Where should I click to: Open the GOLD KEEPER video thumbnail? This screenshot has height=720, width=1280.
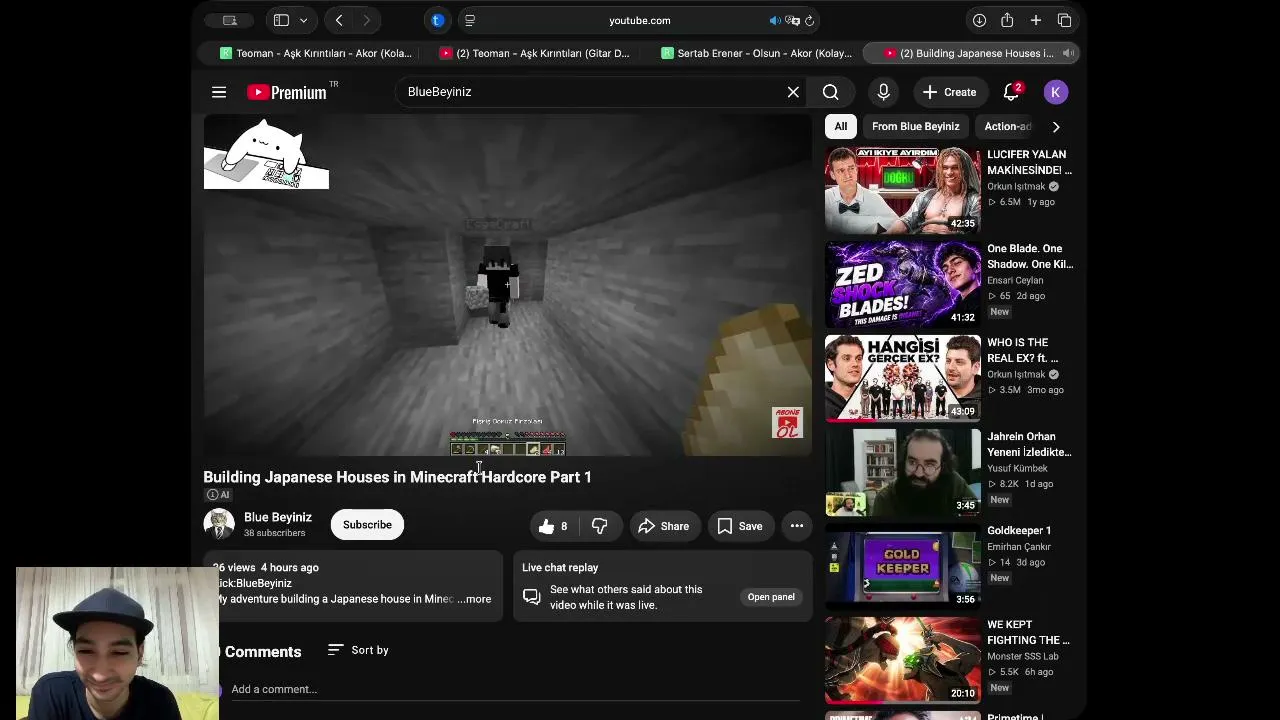click(903, 566)
